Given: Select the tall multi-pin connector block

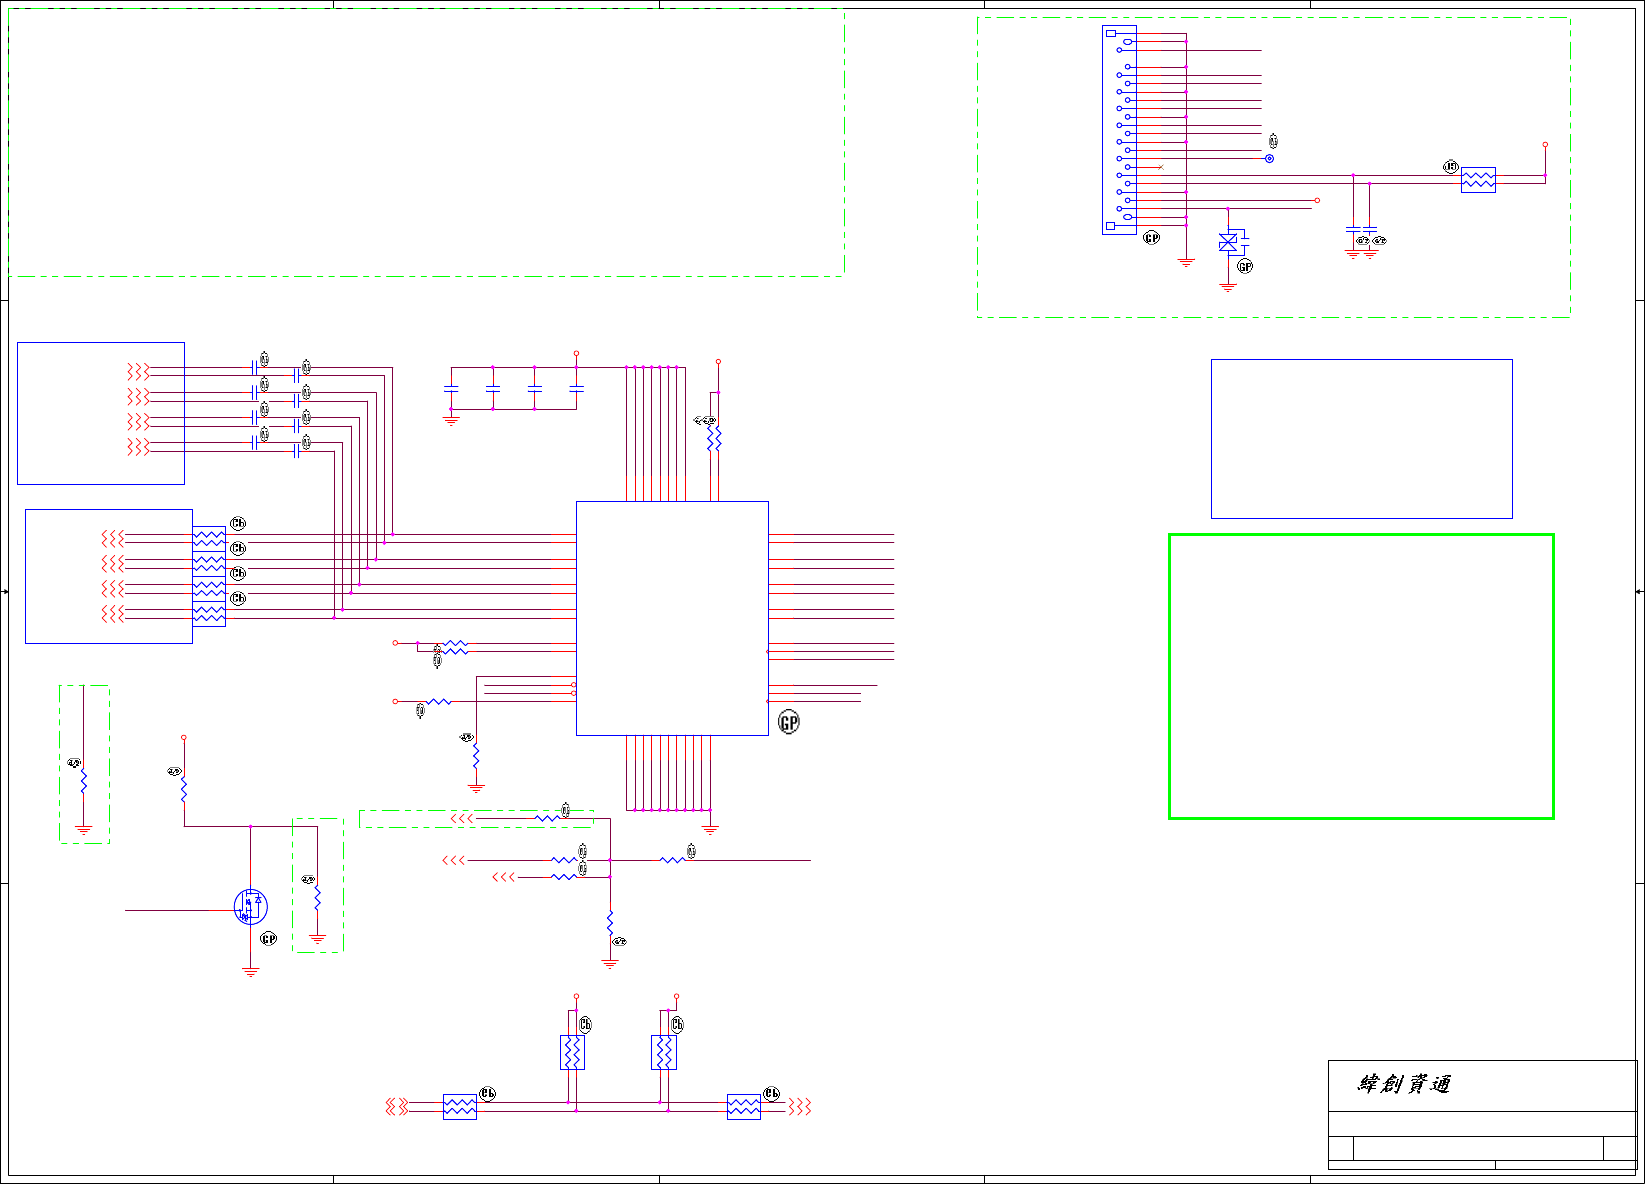Looking at the screenshot, I should (1119, 130).
